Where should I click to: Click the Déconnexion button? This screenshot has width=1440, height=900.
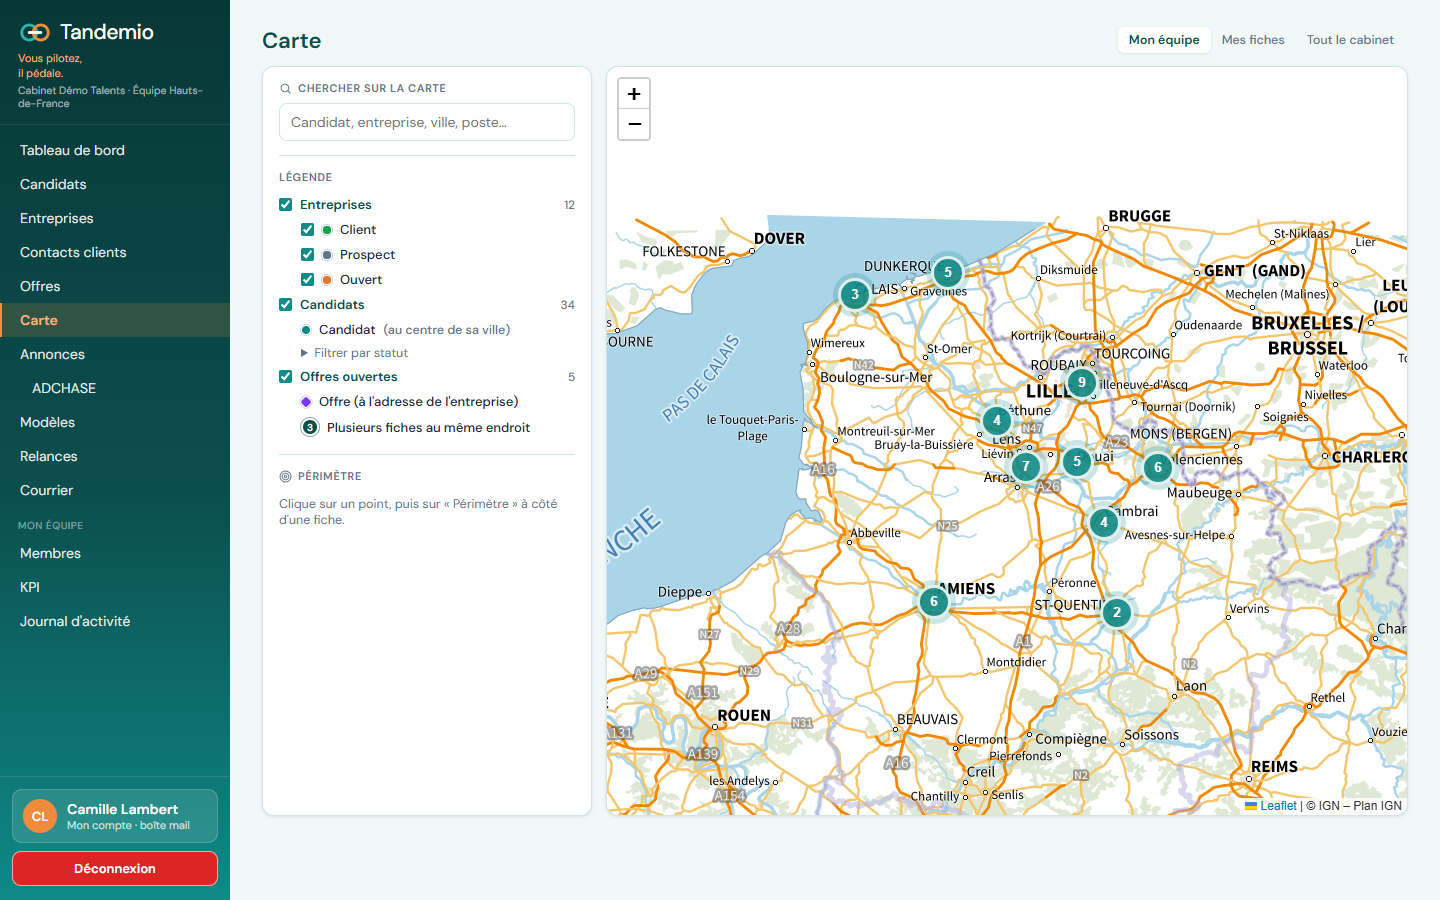point(115,868)
